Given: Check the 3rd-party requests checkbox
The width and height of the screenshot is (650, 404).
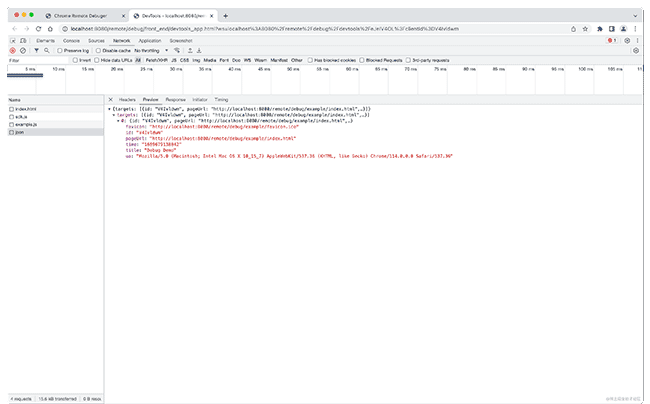Looking at the screenshot, I should tap(408, 60).
